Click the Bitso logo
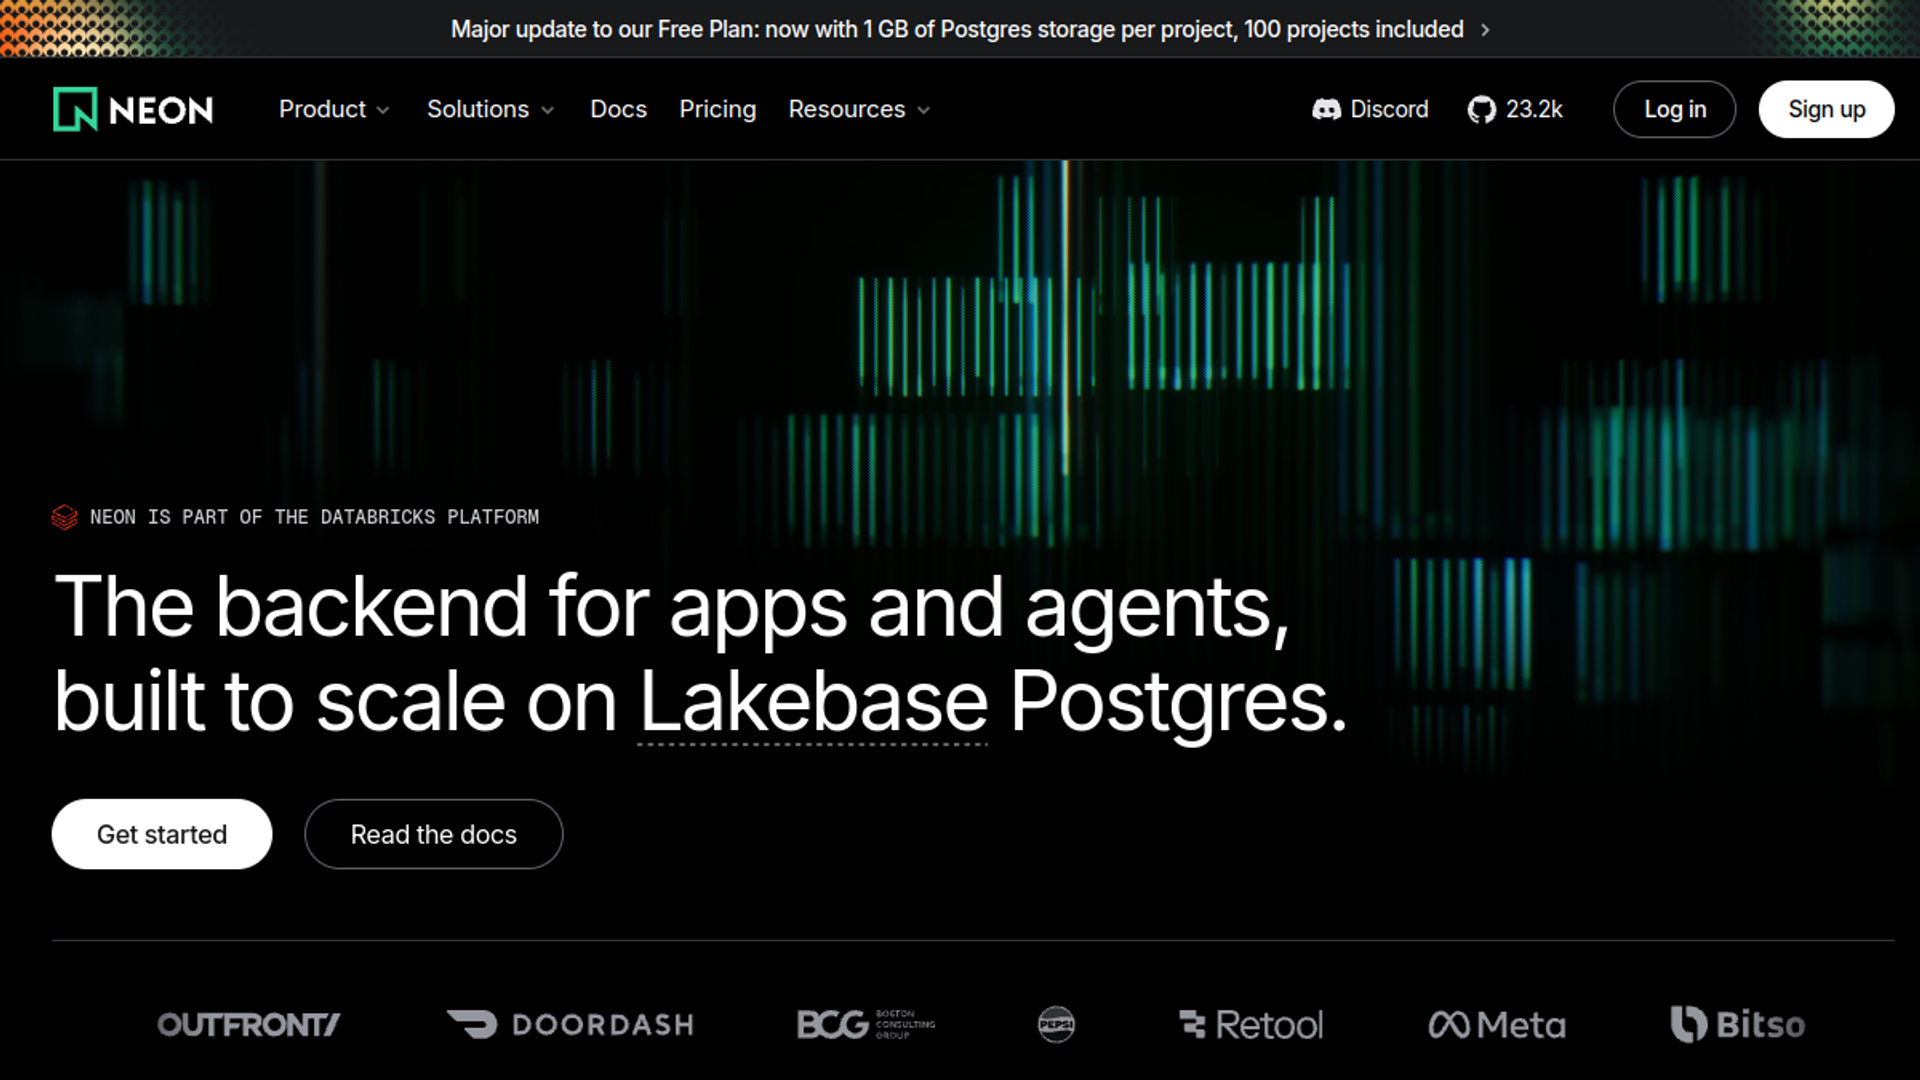This screenshot has width=1920, height=1080. point(1738,1024)
